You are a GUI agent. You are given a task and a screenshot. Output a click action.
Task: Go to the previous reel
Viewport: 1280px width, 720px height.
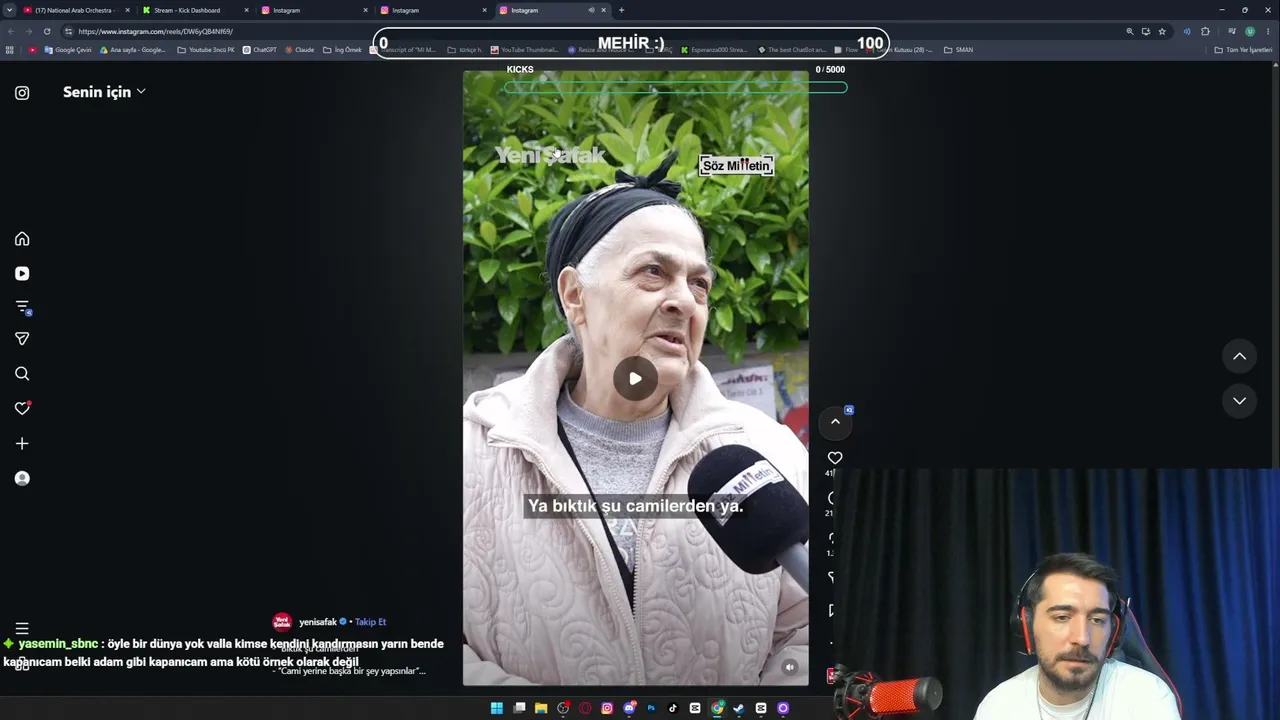1239,356
